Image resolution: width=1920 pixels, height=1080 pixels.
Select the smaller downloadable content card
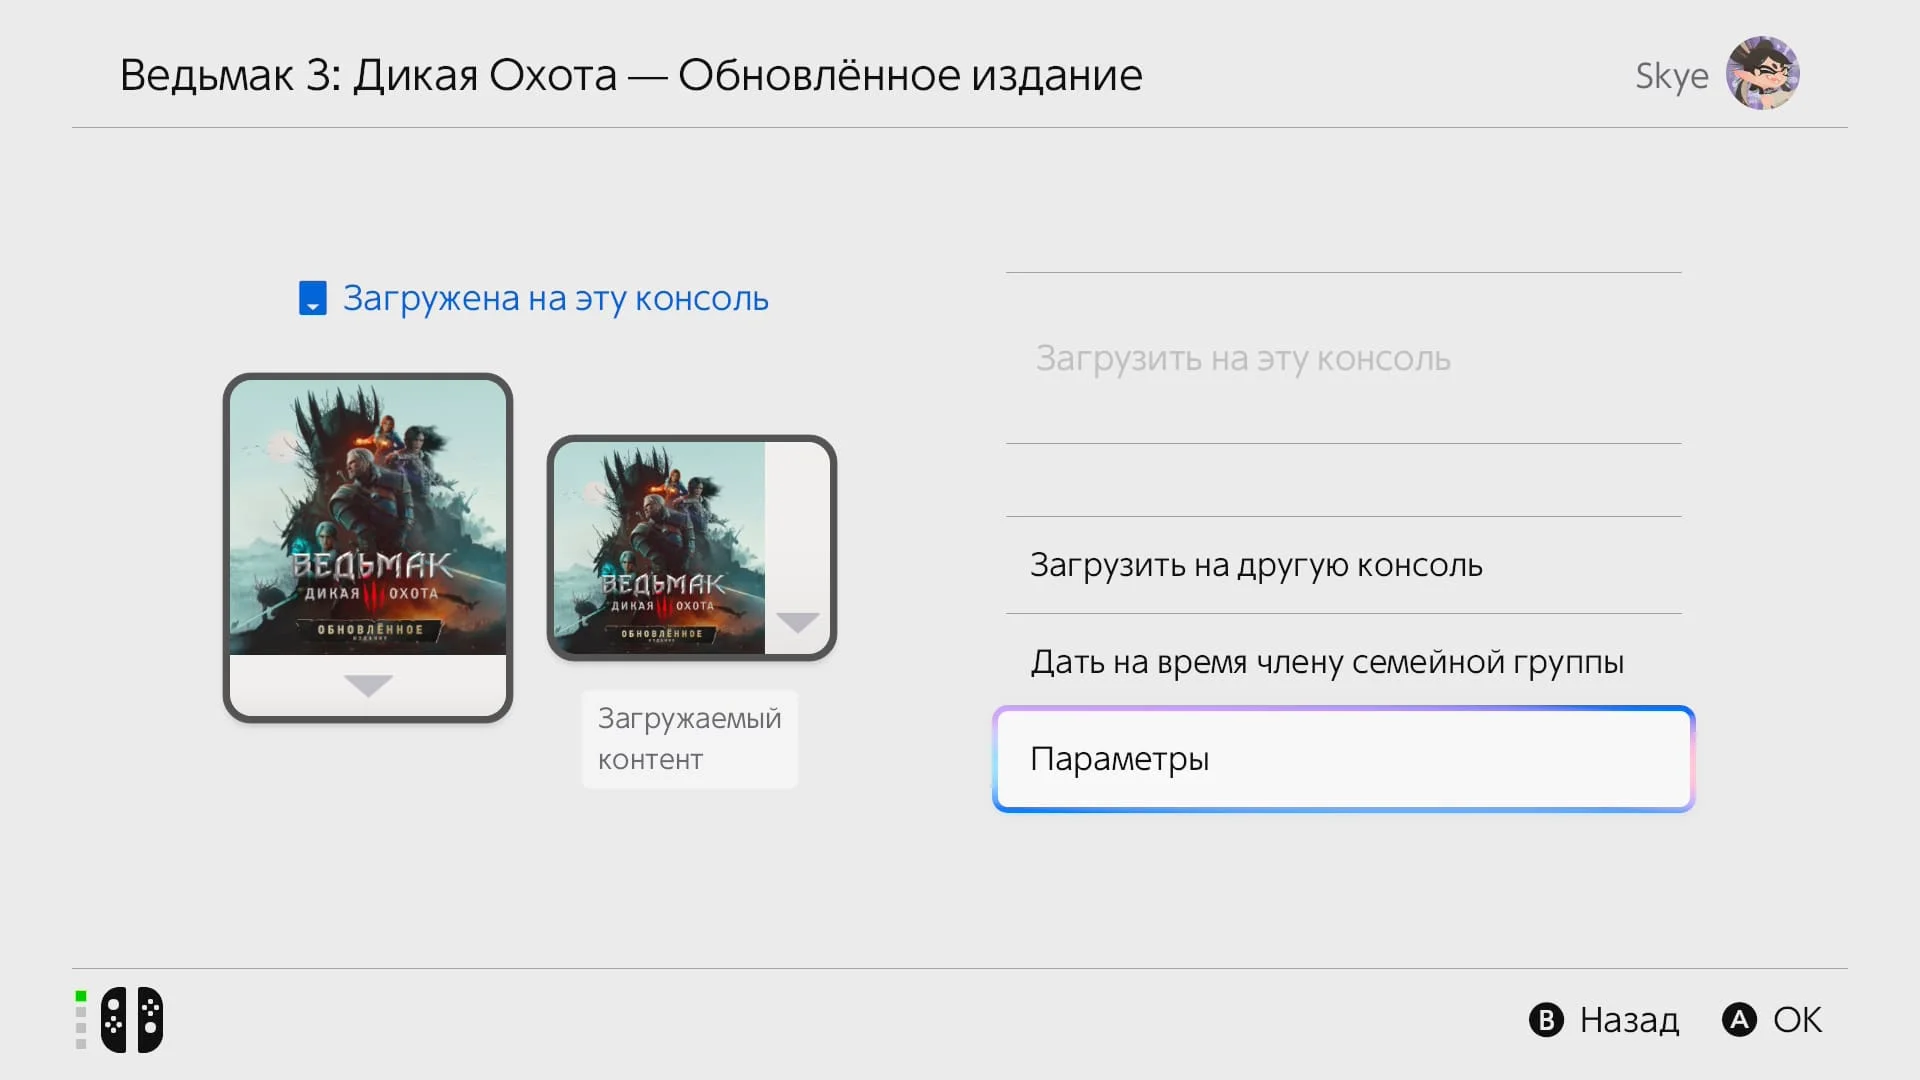click(692, 548)
